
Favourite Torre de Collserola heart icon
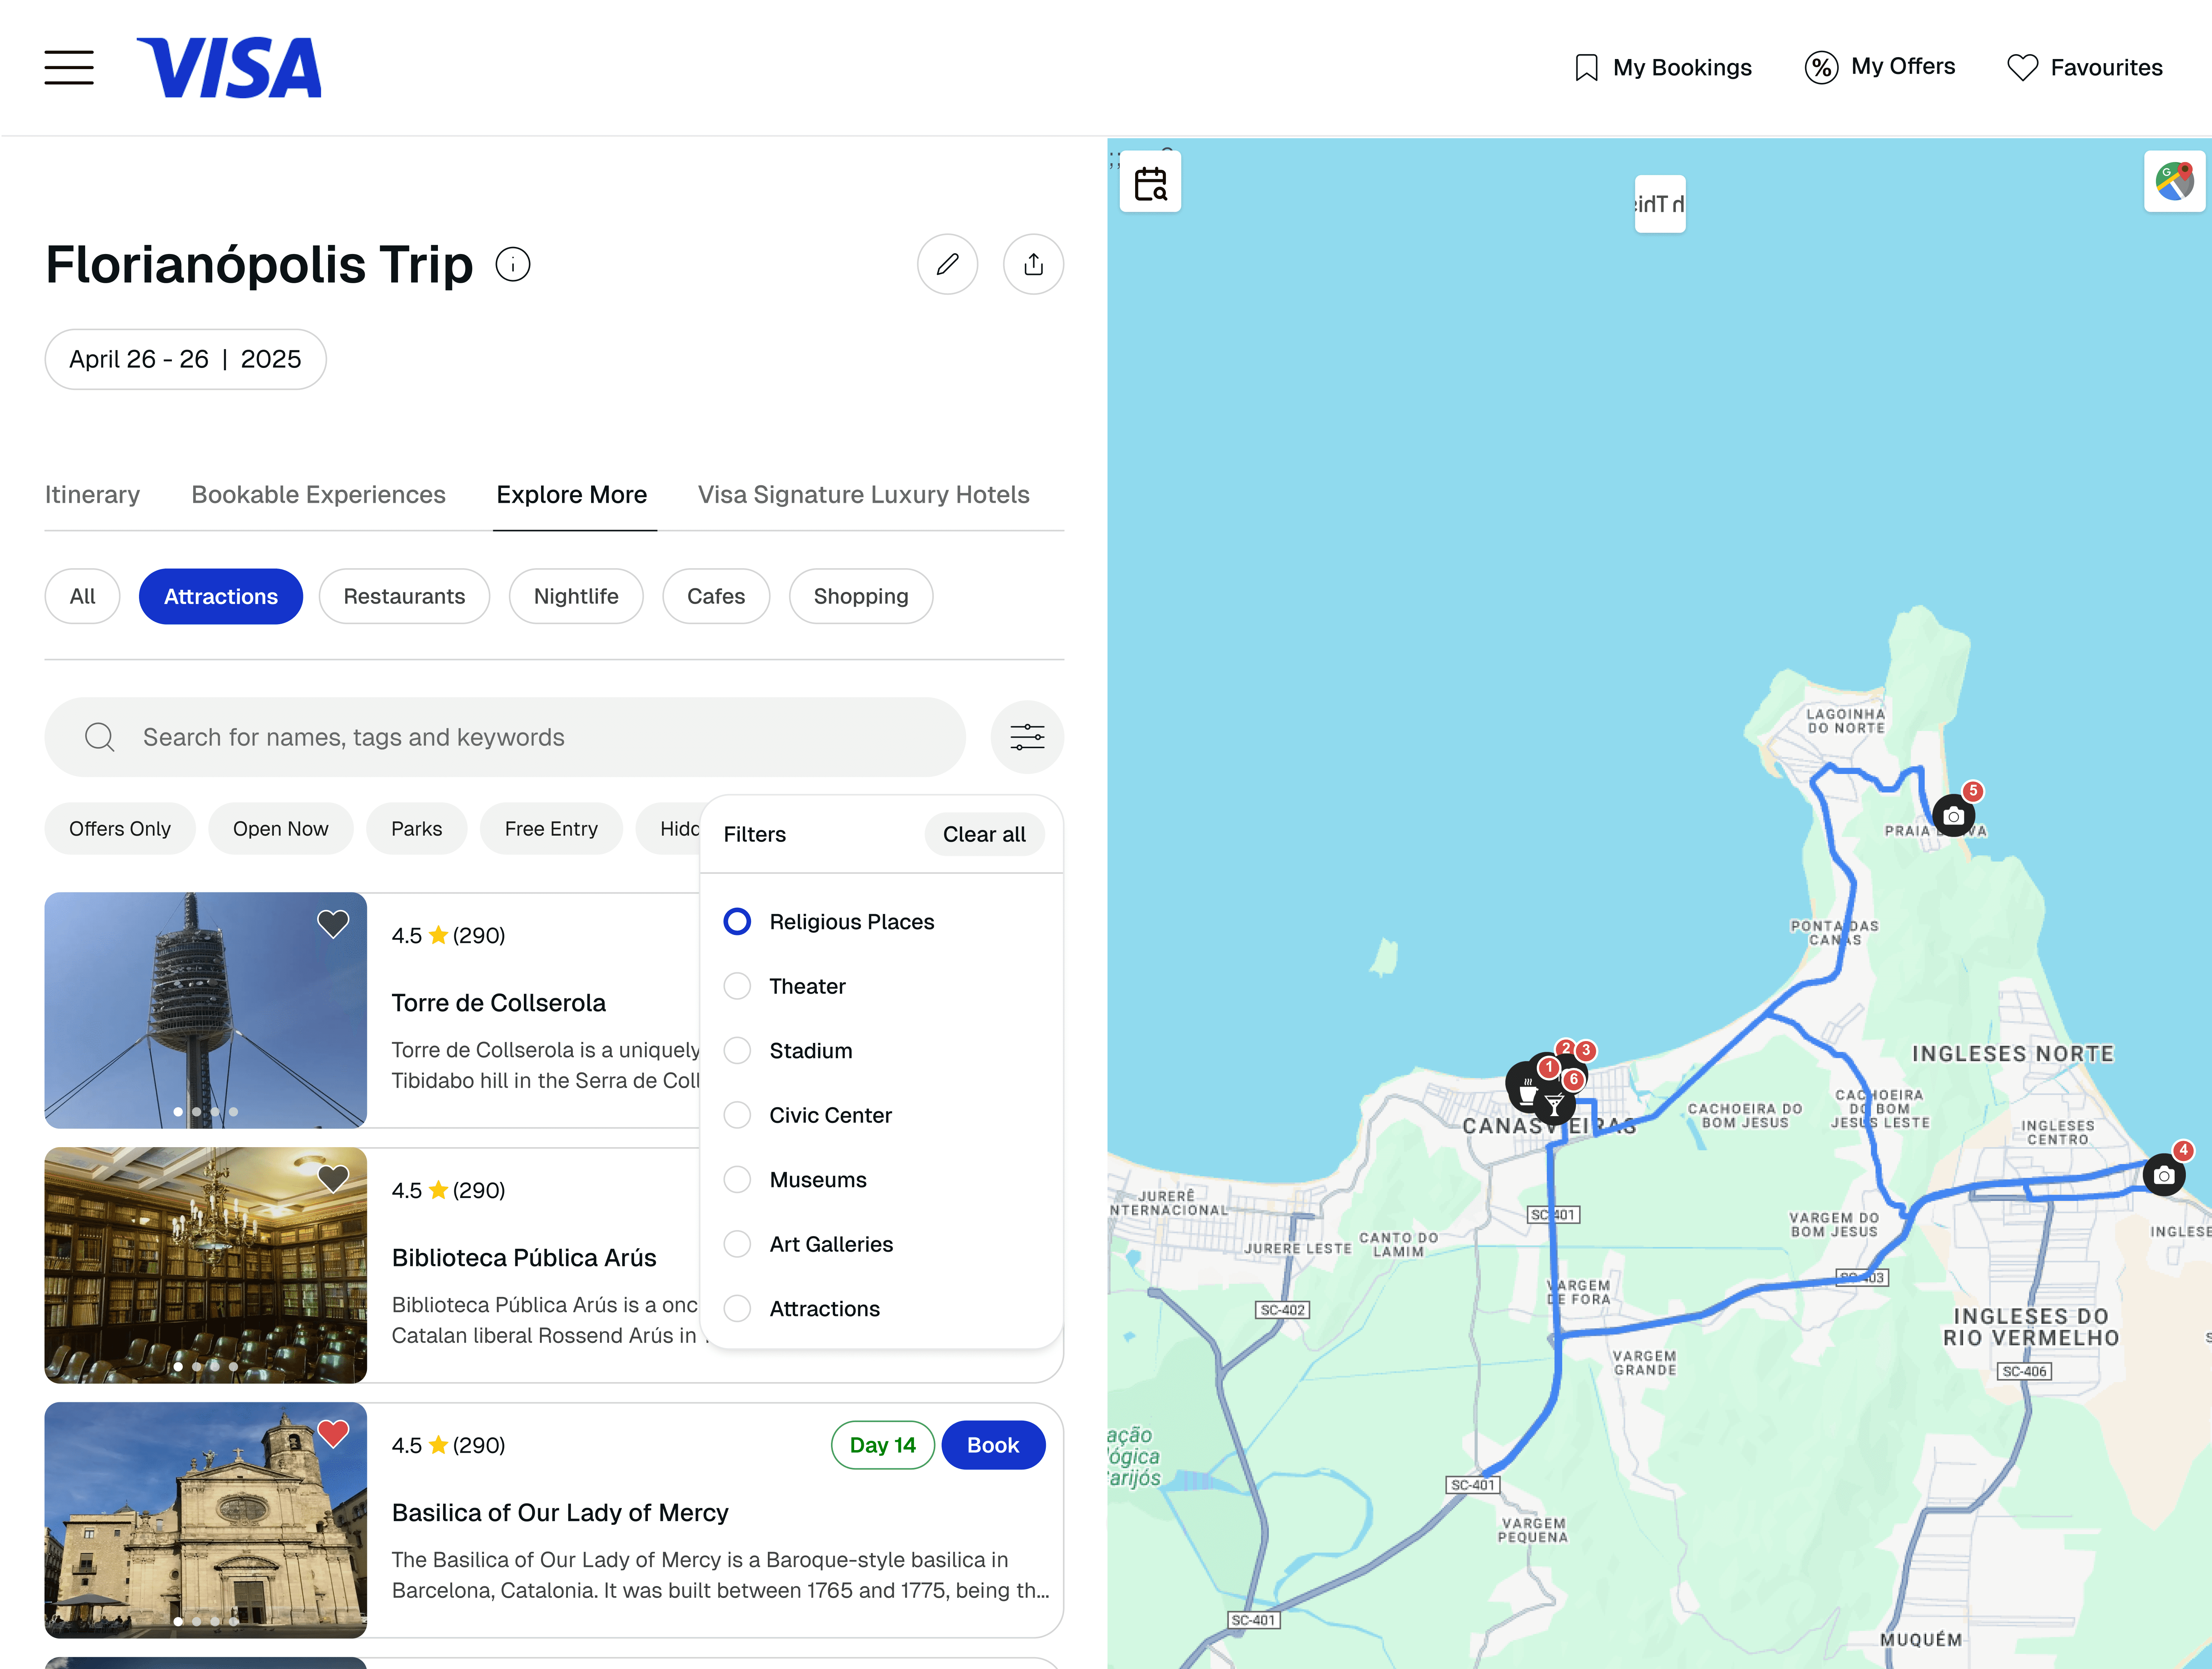coord(333,923)
